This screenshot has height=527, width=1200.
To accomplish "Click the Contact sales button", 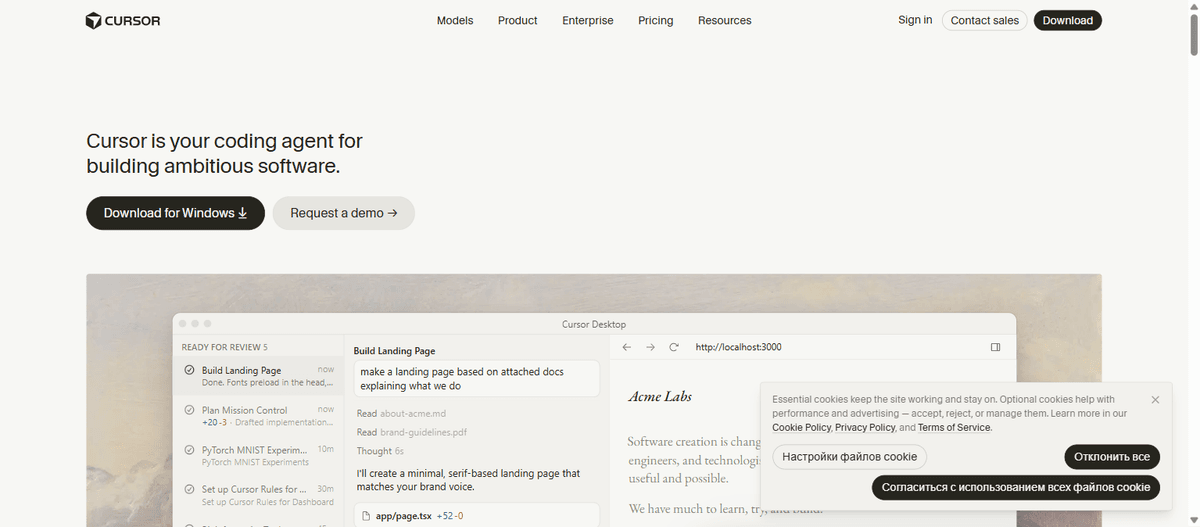I will click(x=985, y=20).
